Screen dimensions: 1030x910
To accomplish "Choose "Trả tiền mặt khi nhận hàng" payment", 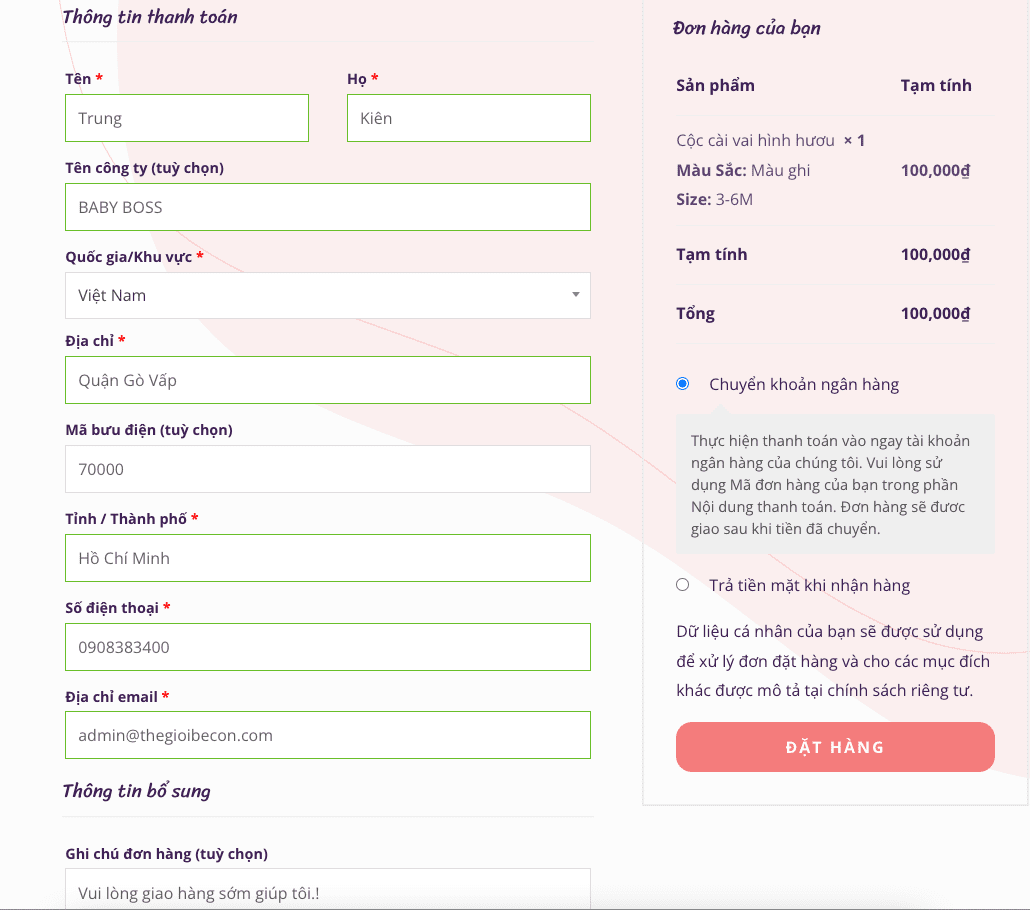I will click(682, 584).
